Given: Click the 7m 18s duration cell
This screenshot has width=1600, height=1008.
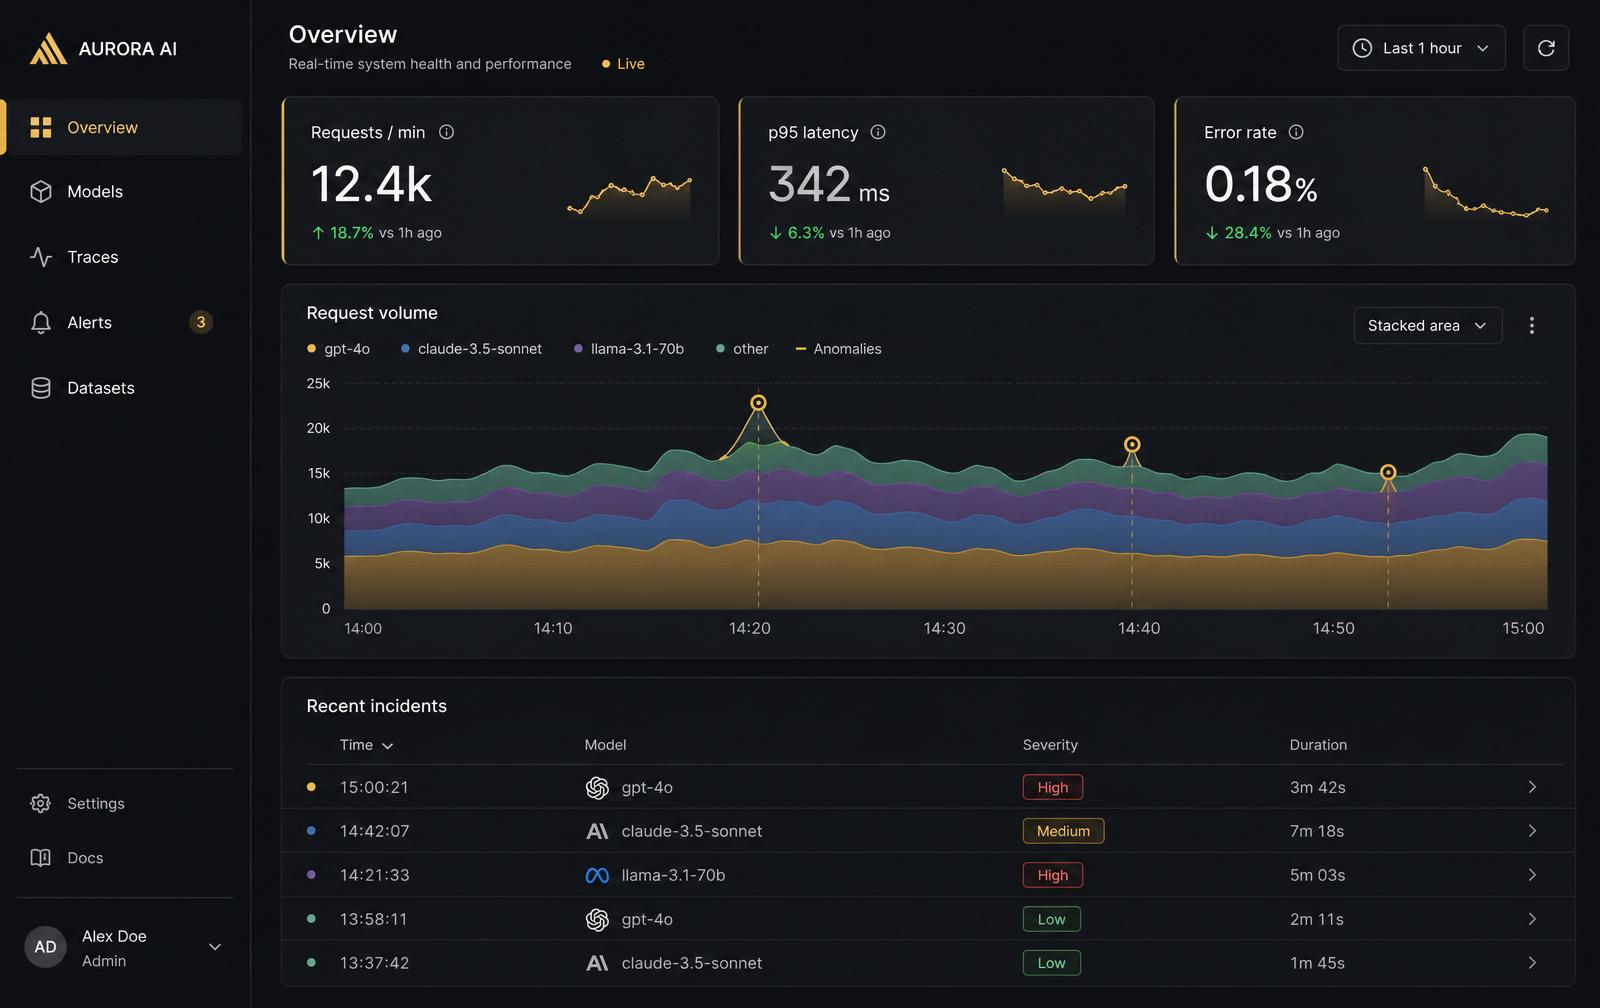Looking at the screenshot, I should click(x=1317, y=831).
